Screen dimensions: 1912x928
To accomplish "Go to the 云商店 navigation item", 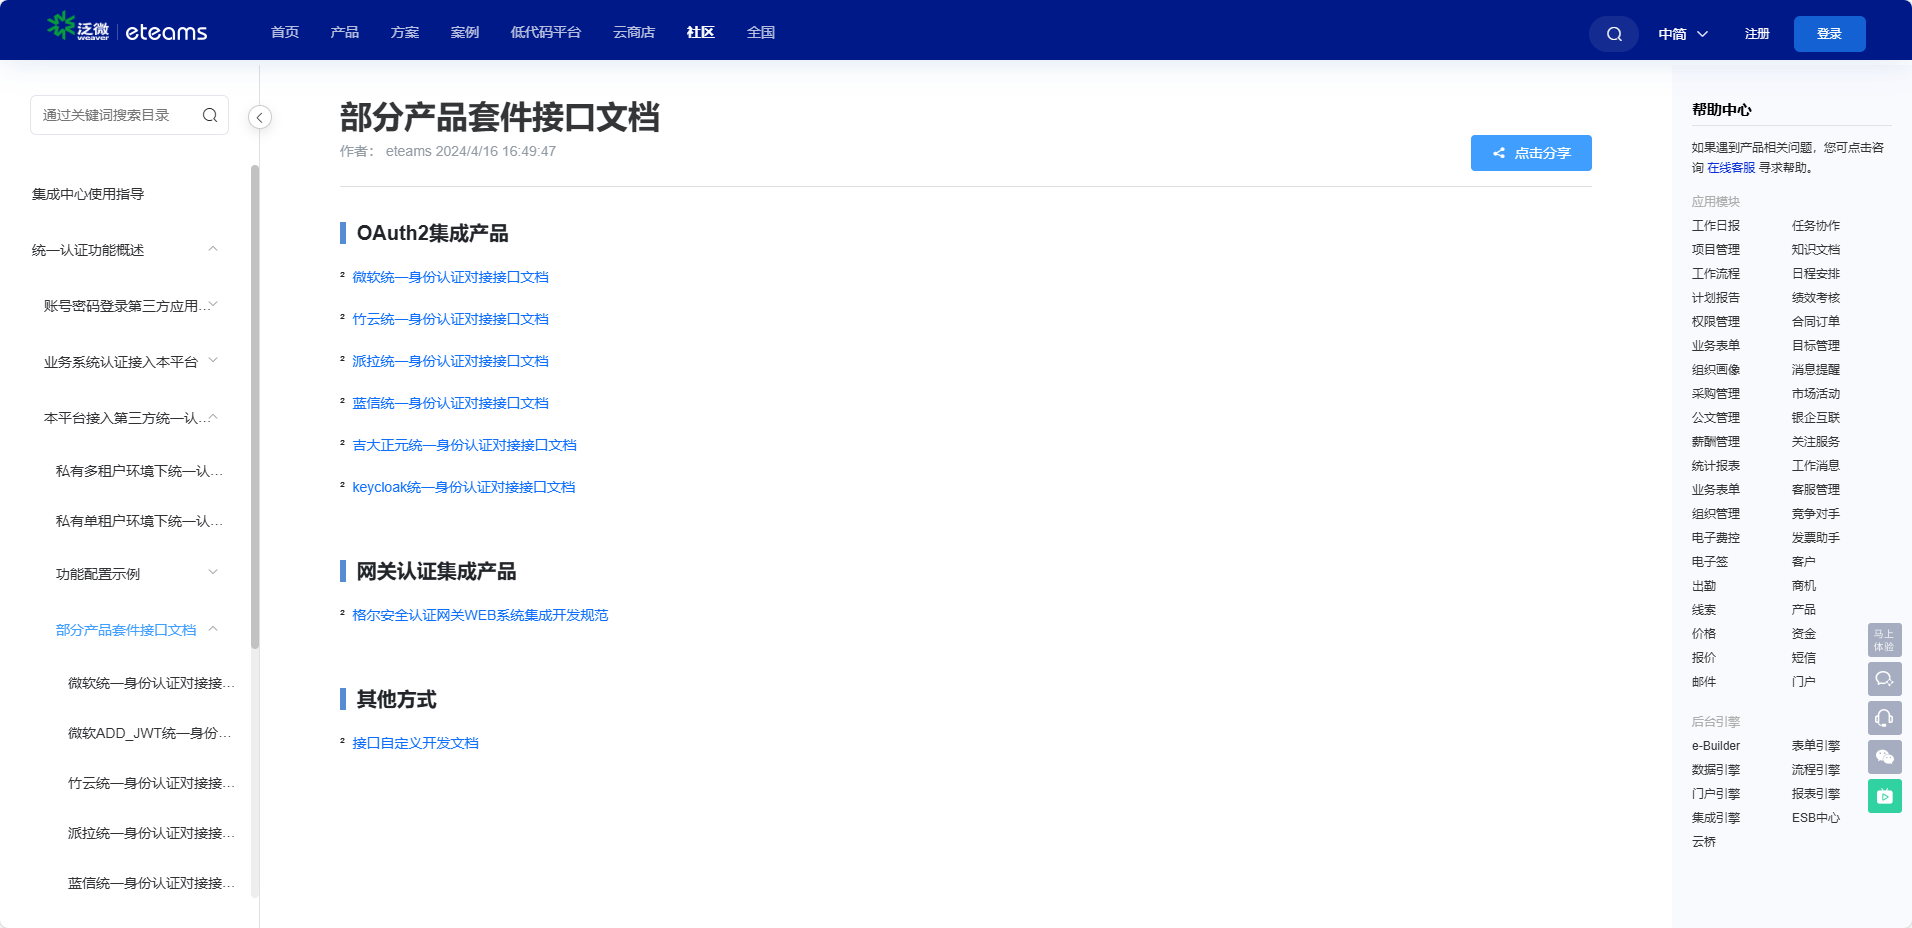I will 634,32.
